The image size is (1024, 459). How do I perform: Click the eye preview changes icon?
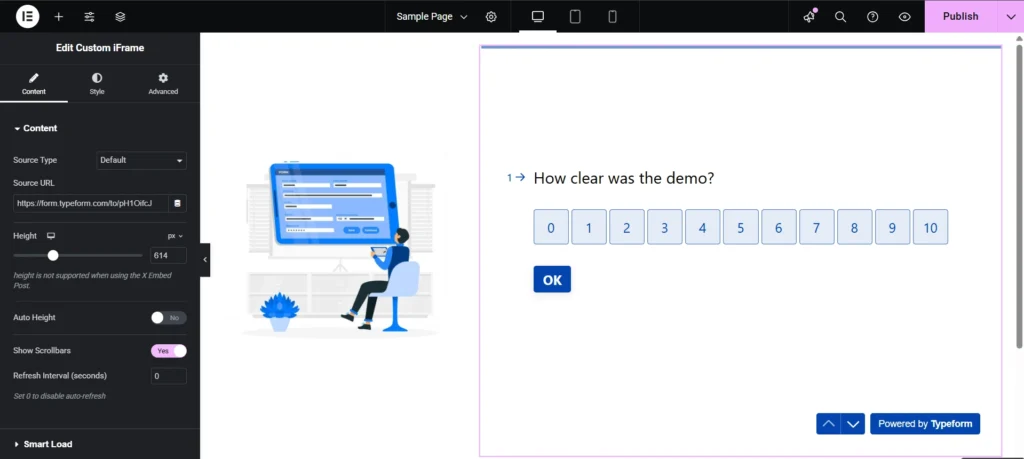coord(904,16)
